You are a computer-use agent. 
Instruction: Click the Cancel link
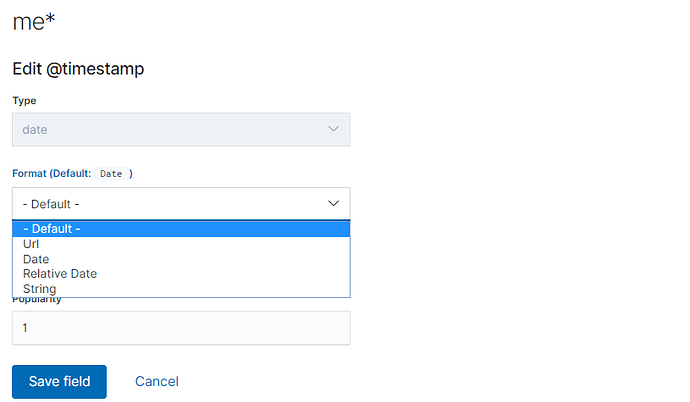(157, 381)
